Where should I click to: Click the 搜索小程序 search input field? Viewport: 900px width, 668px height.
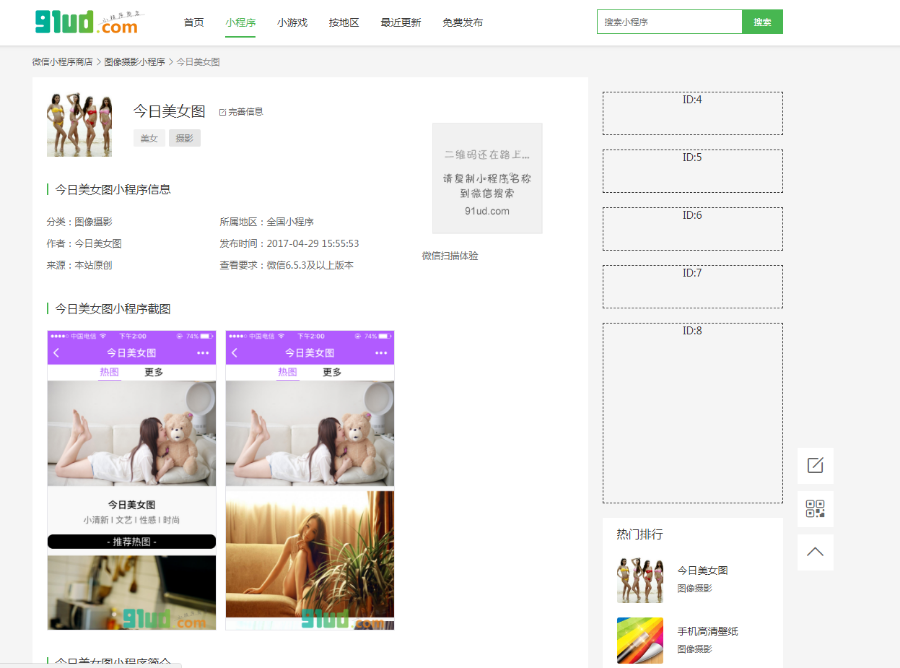coord(669,22)
